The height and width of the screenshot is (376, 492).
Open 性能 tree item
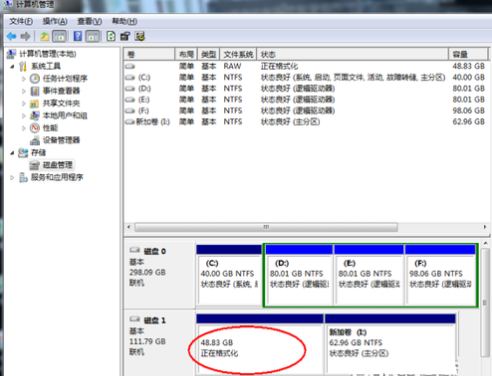50,128
